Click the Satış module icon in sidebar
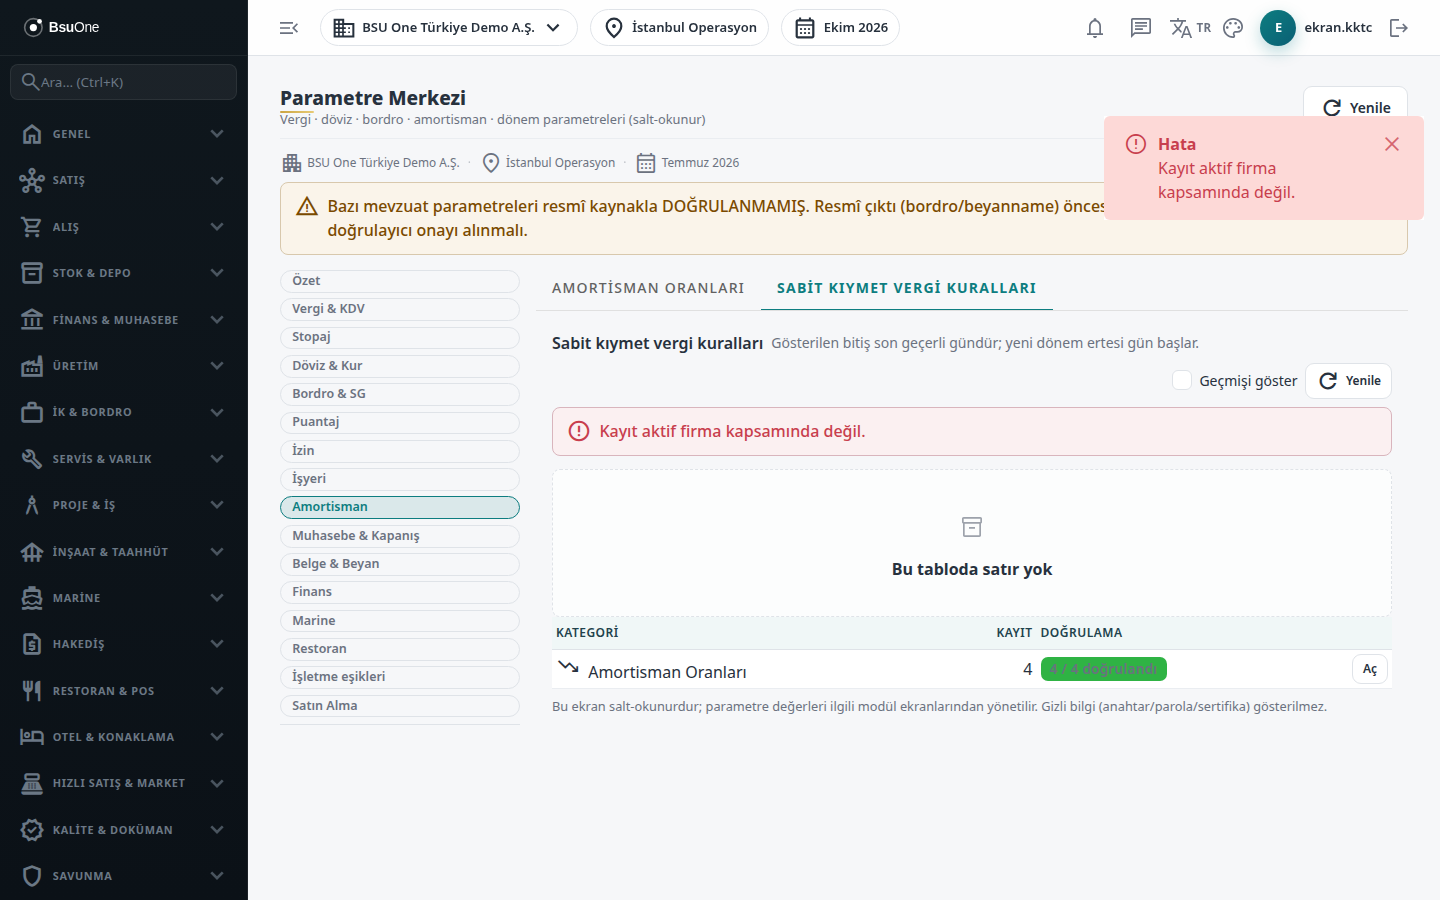This screenshot has width=1440, height=900. [32, 180]
